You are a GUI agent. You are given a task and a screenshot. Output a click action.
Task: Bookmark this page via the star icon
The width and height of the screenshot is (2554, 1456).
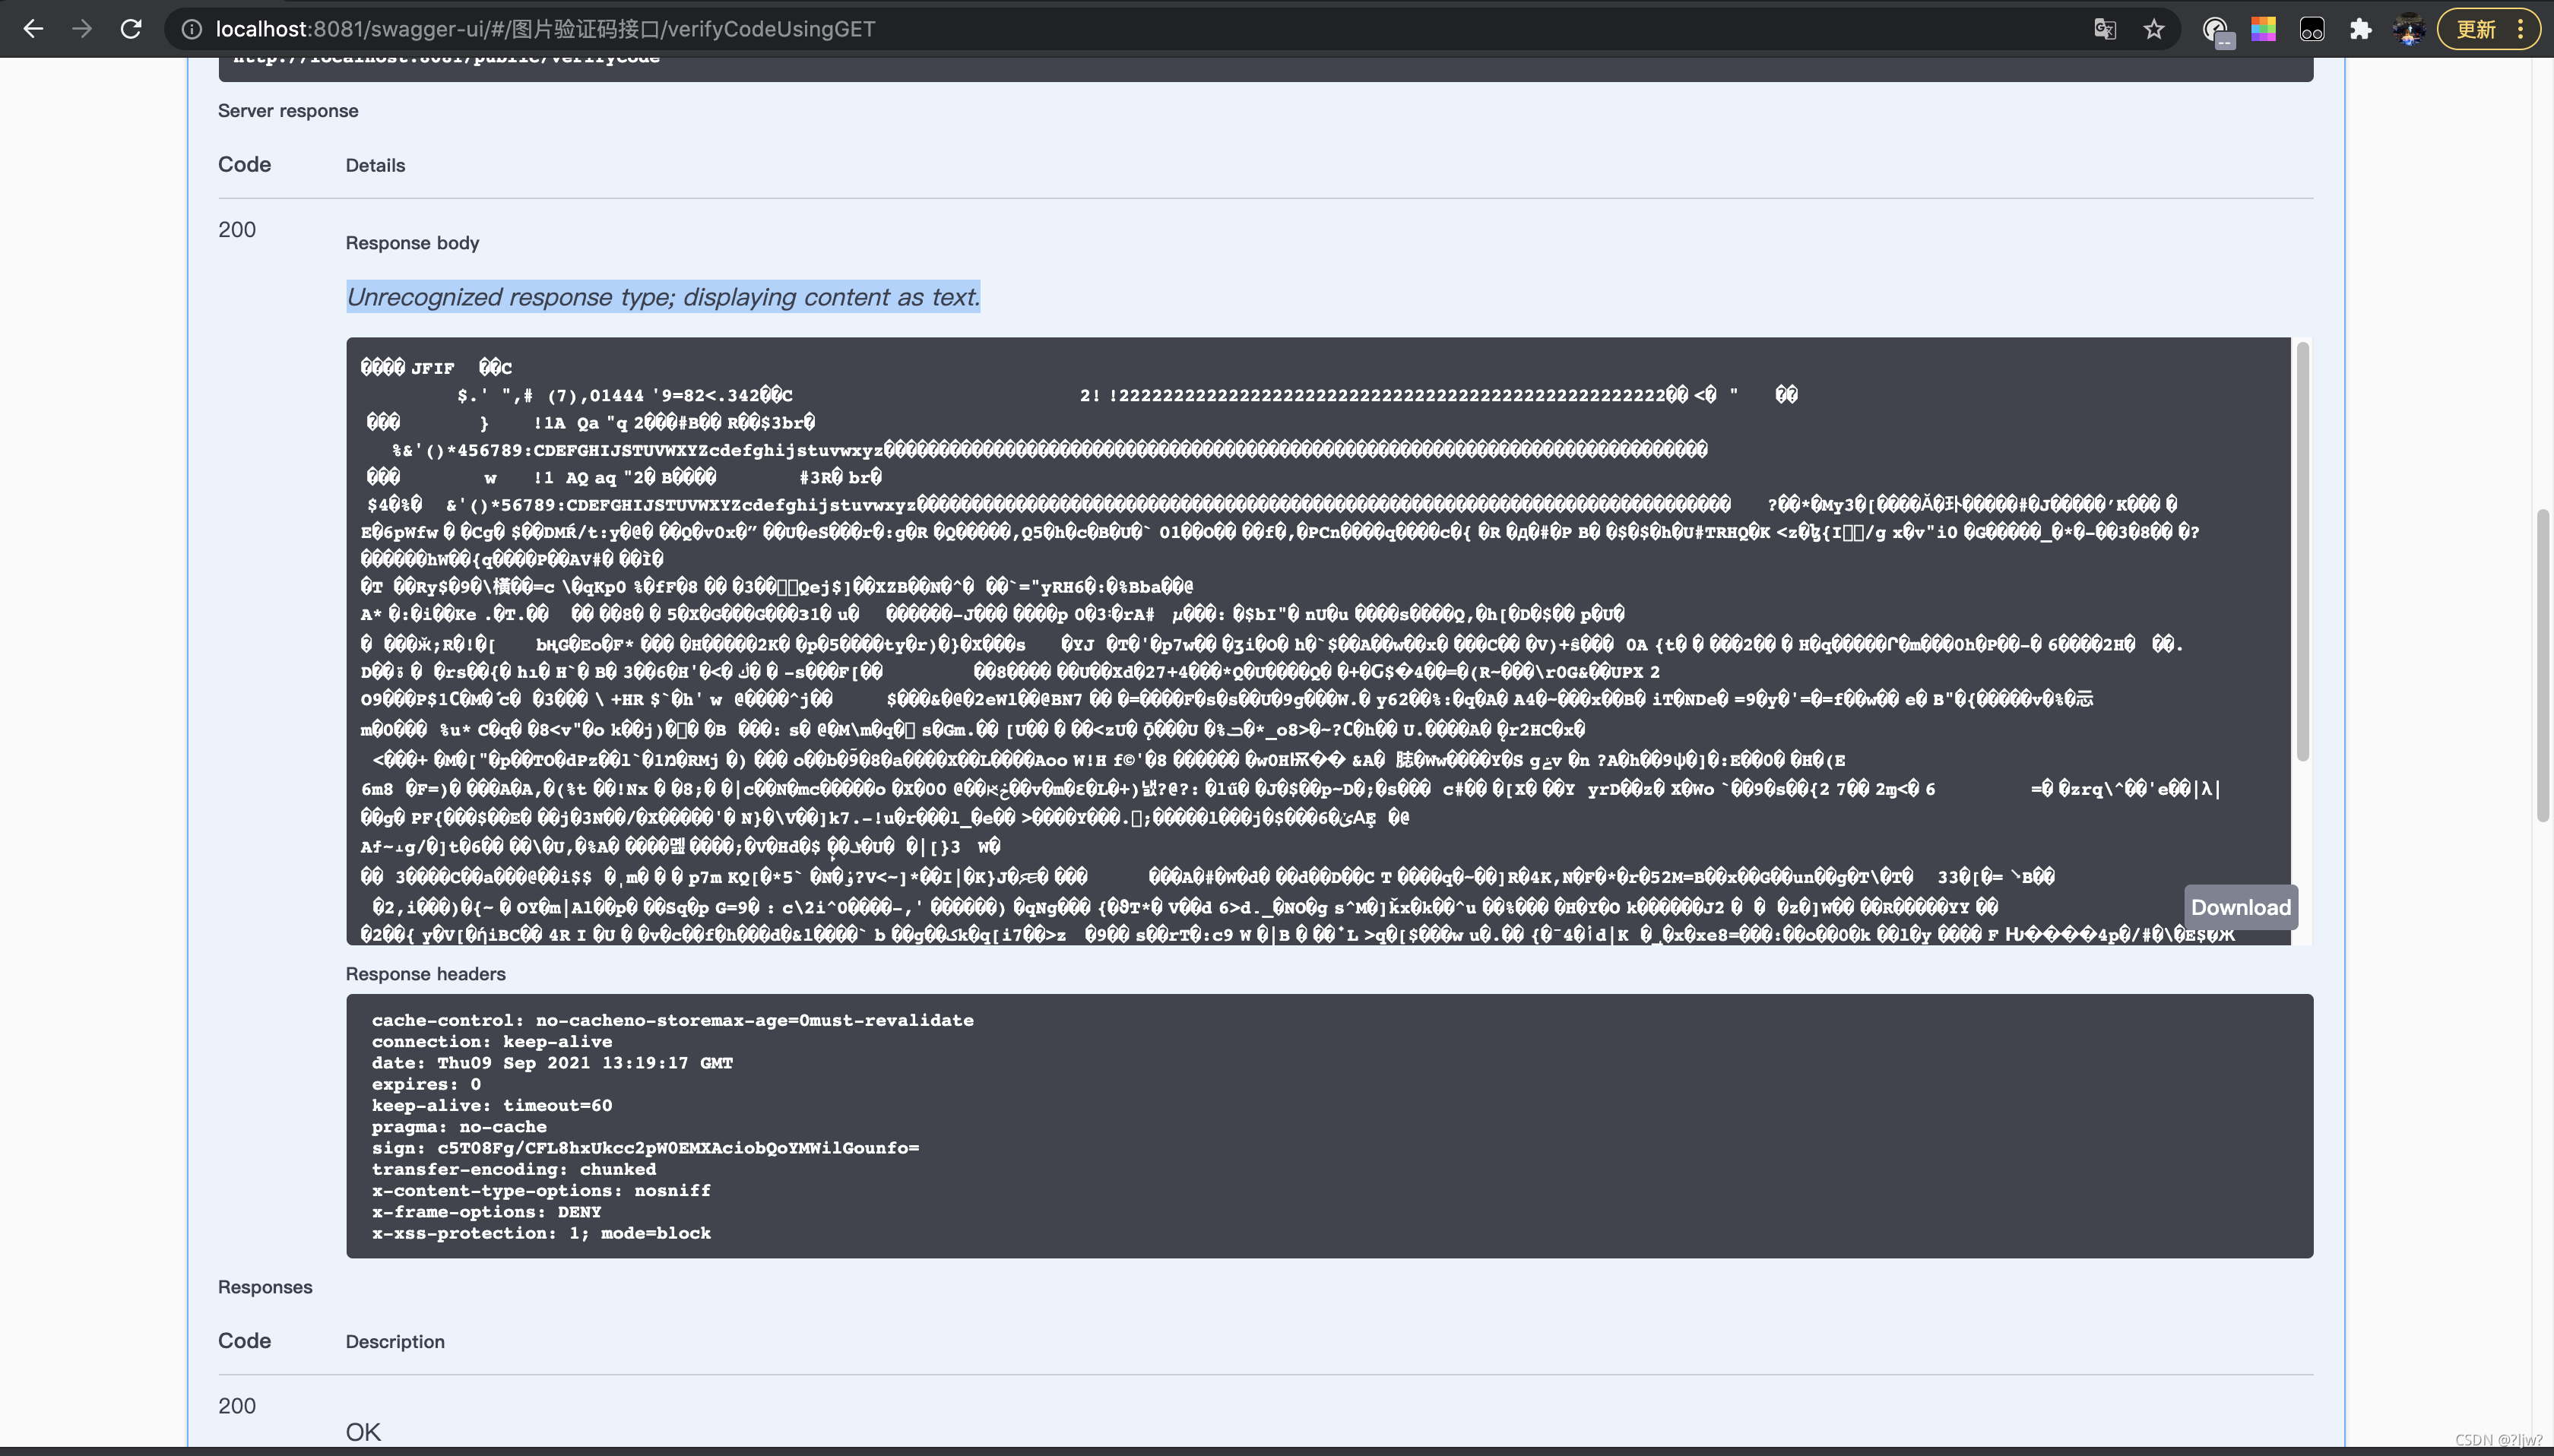pos(2154,28)
